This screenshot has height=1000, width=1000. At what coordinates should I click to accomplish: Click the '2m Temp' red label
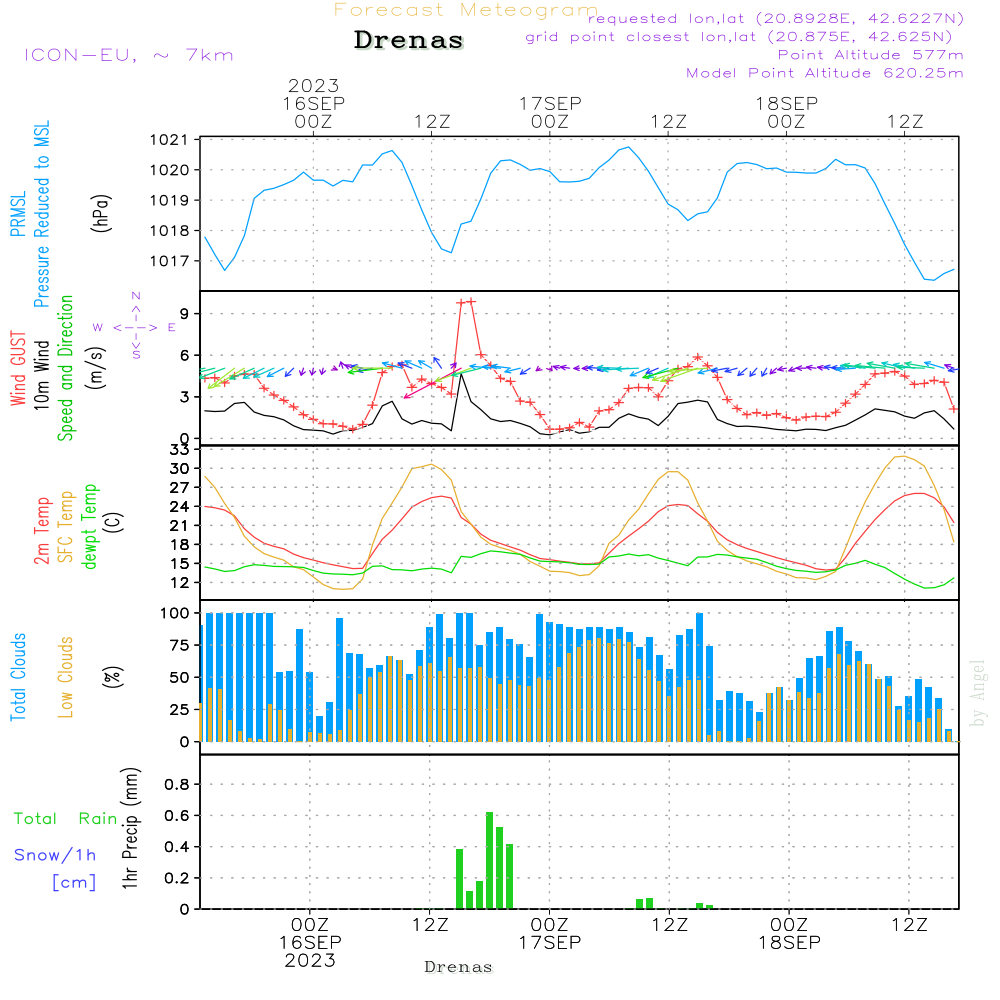[41, 531]
